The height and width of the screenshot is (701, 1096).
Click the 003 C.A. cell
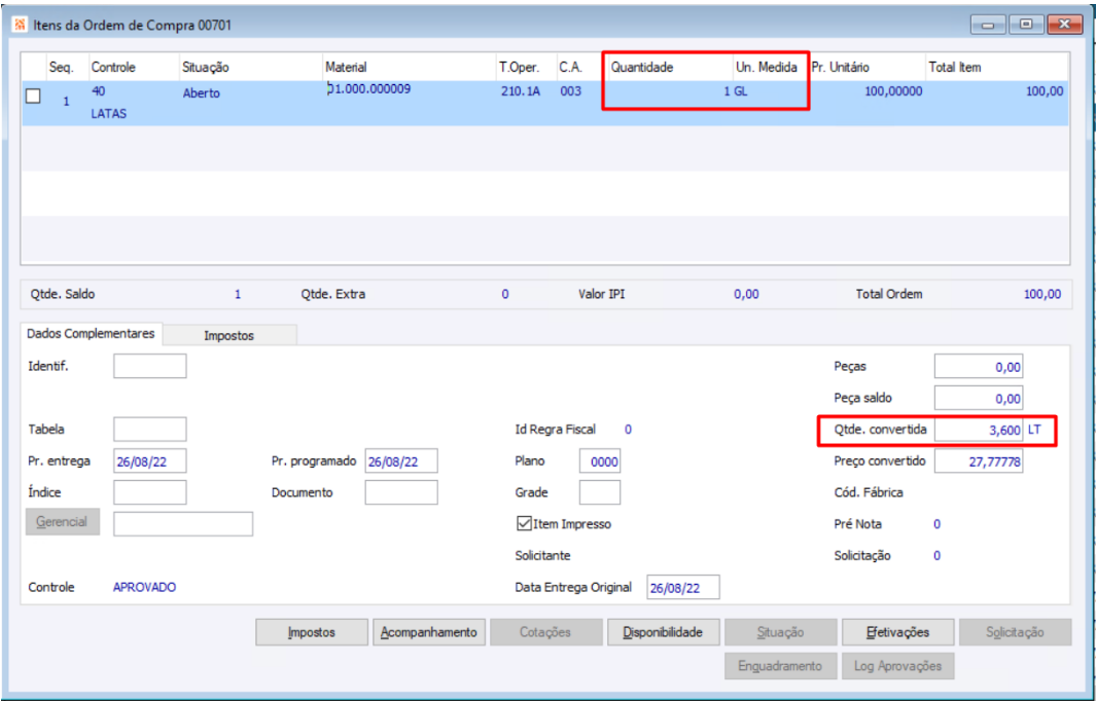(x=570, y=91)
